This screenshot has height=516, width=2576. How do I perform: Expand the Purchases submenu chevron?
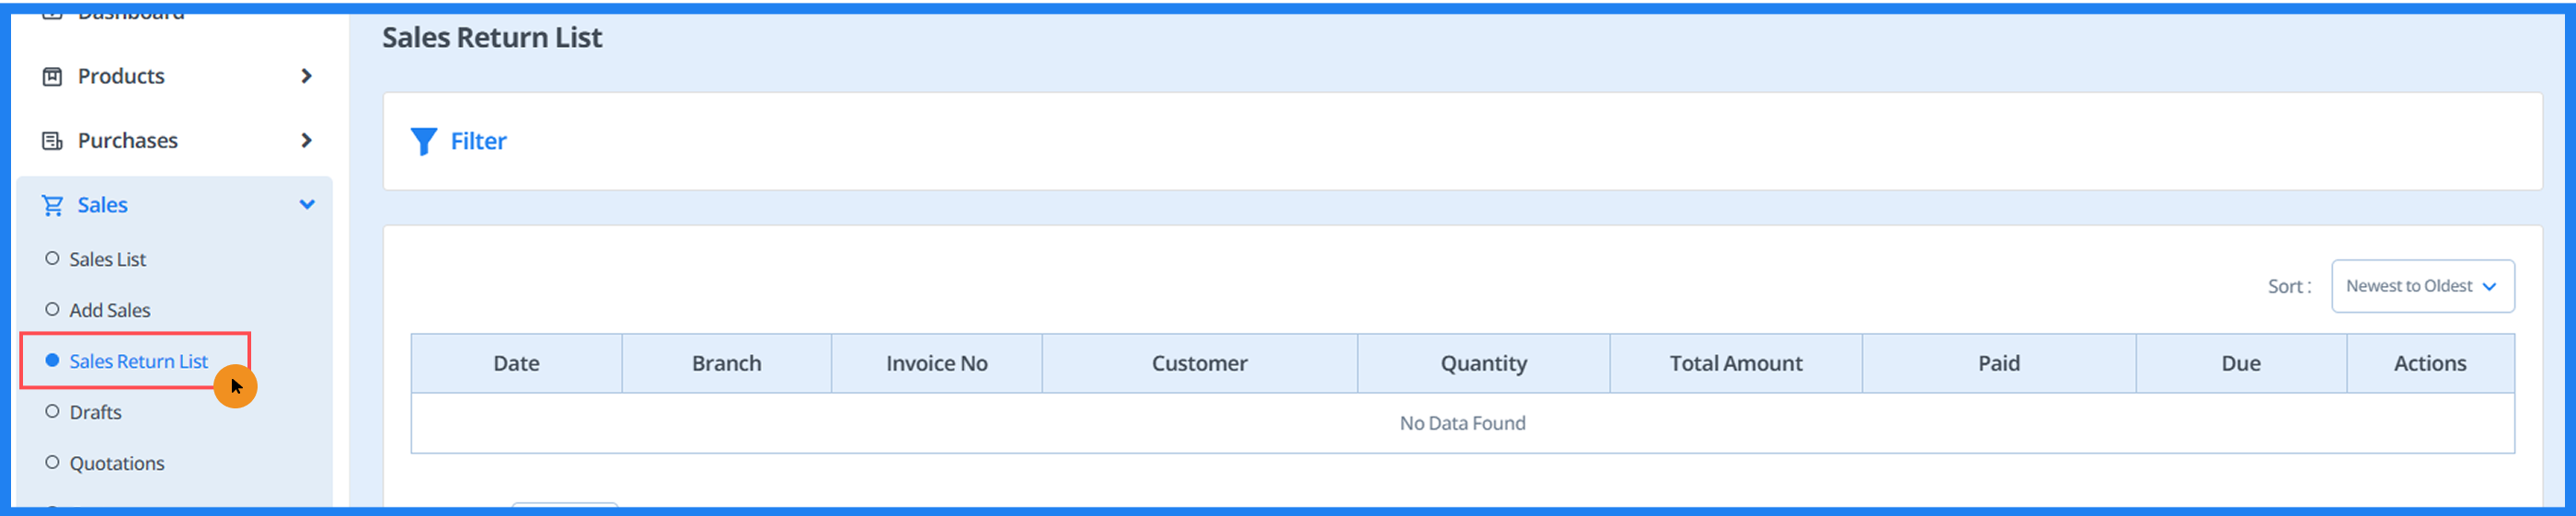306,141
